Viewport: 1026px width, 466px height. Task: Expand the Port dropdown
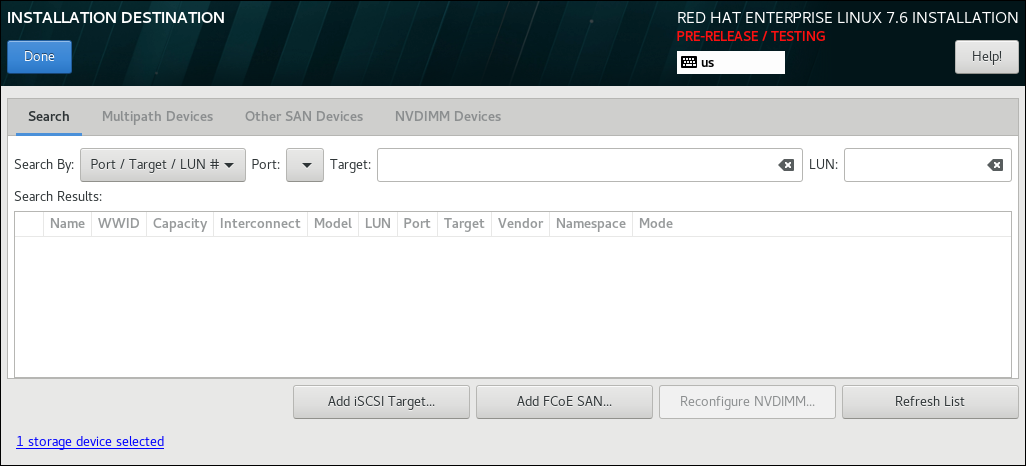(305, 165)
